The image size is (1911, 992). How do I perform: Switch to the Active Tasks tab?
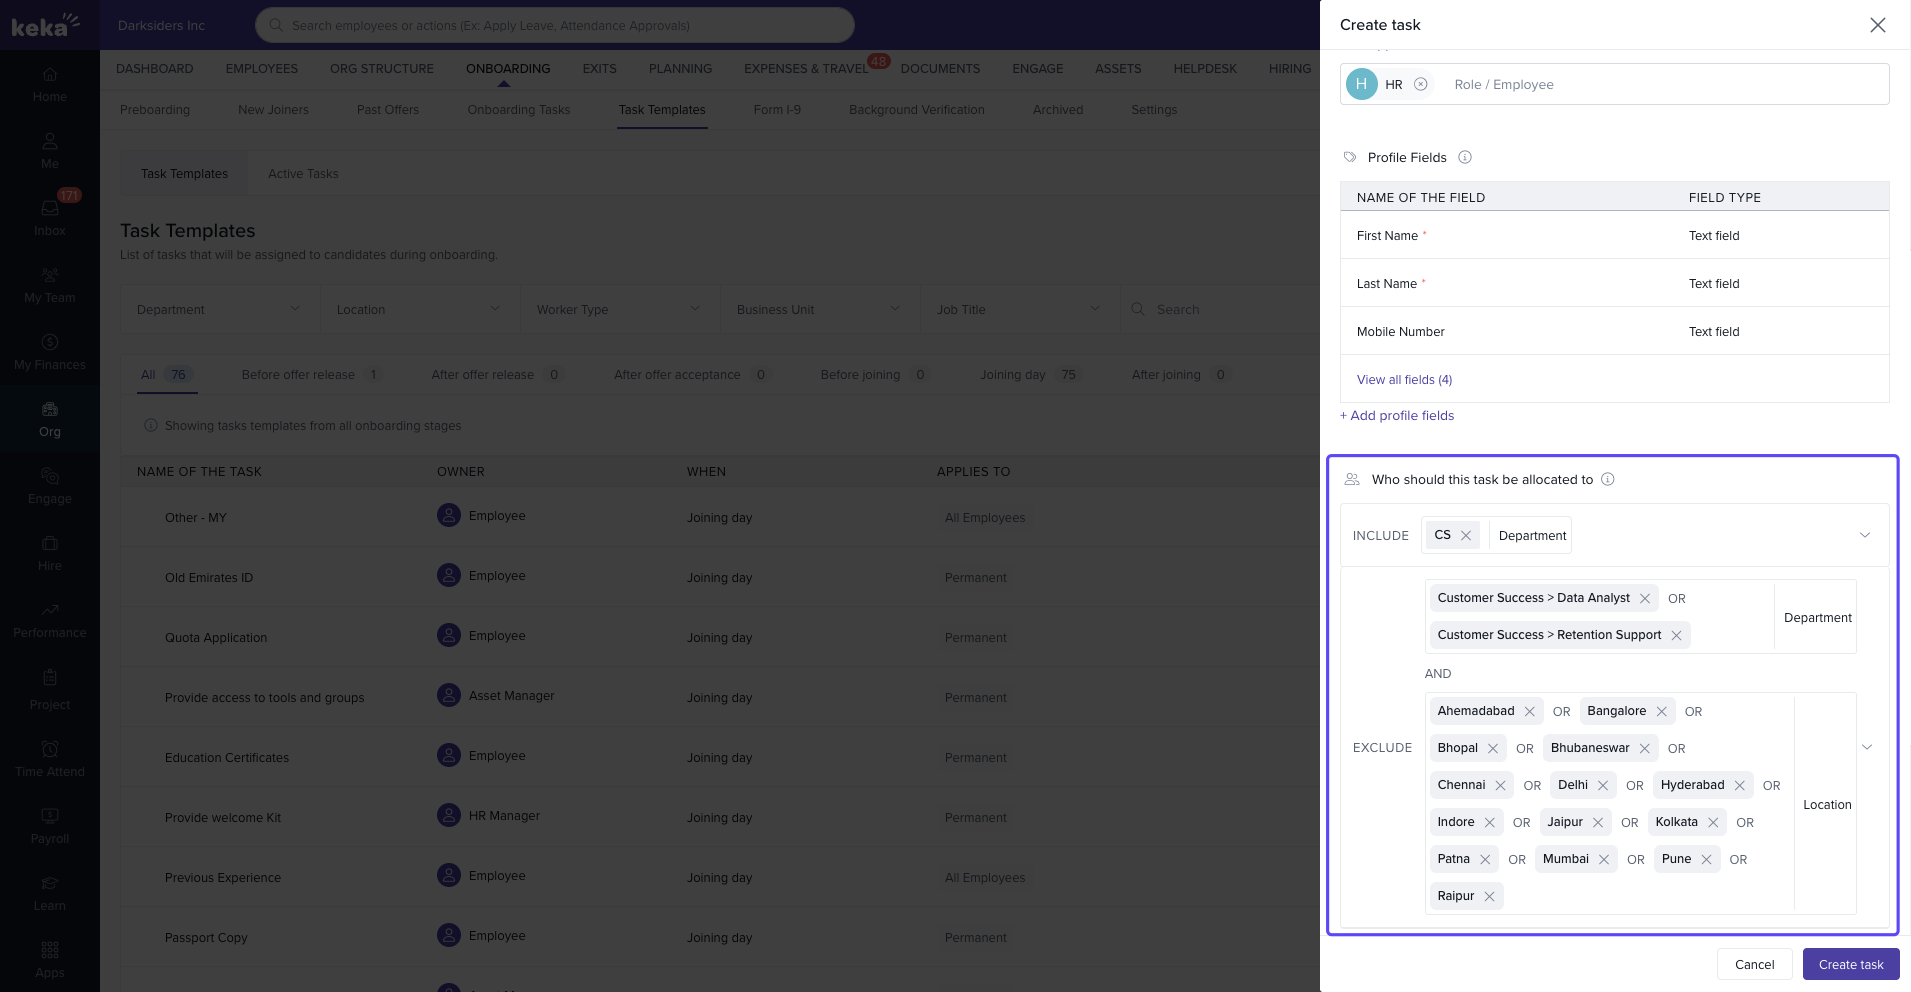(x=303, y=174)
